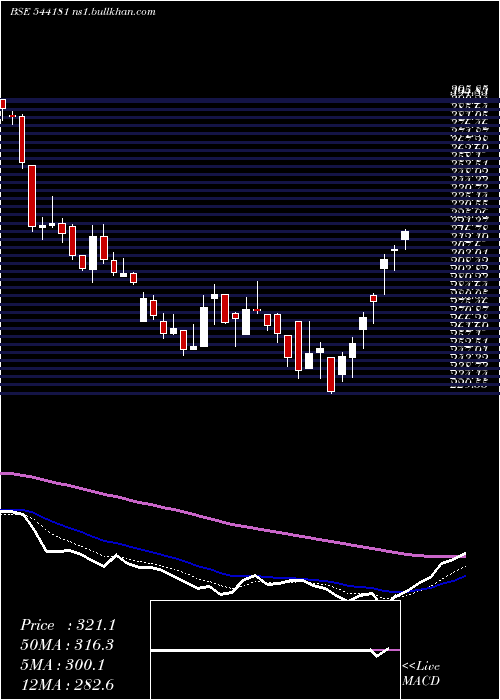This screenshot has height=700, width=500.
Task: Select the 50MA : 316.3 value
Action: (x=67, y=645)
